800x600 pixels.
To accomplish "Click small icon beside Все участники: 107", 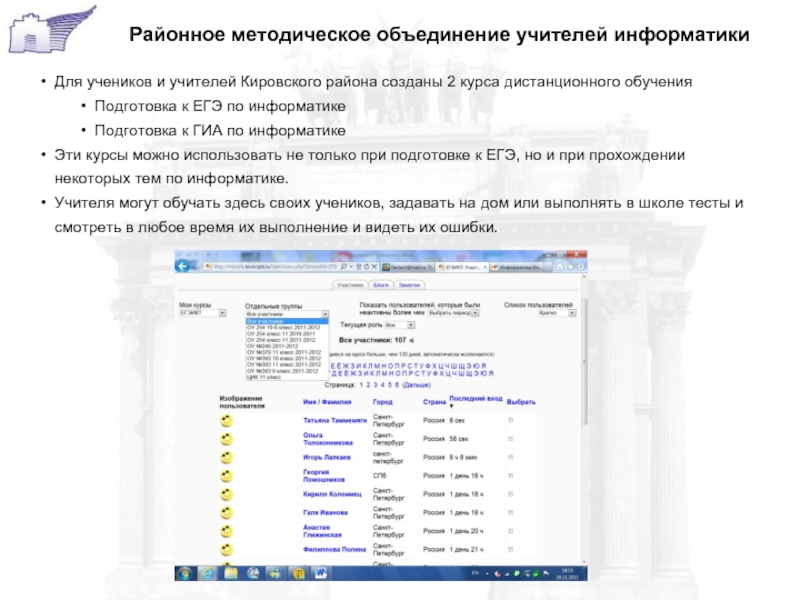I will pos(411,340).
